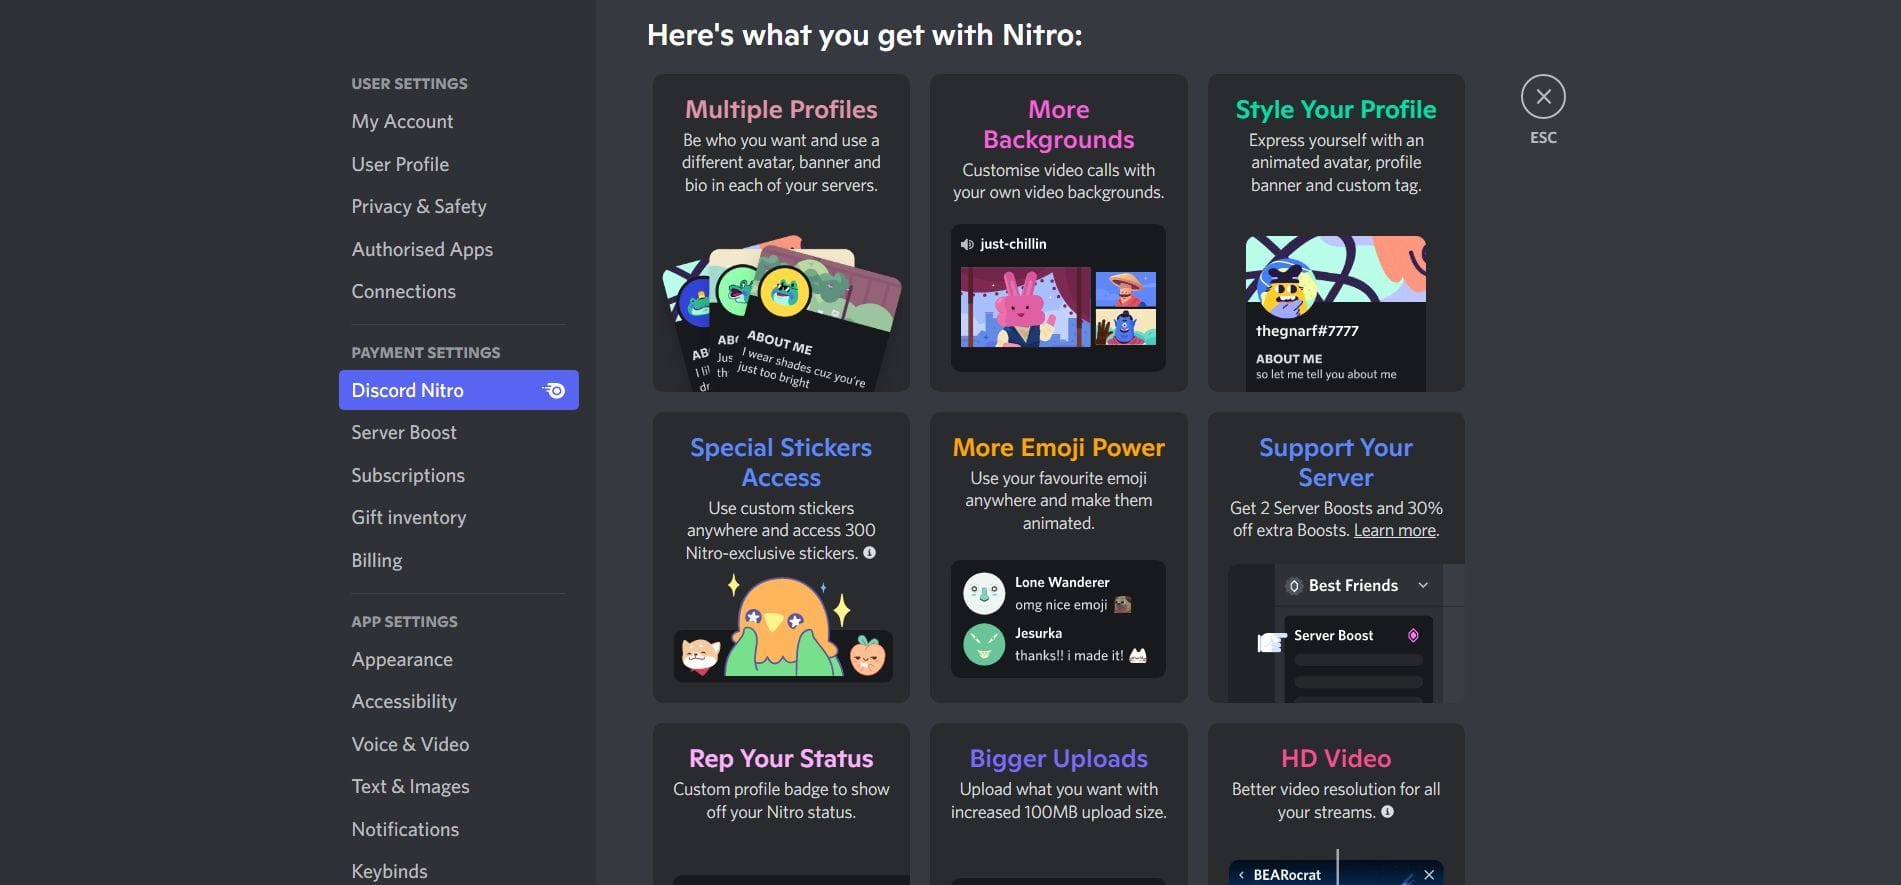
Task: Open the Appearance app settings
Action: 401,659
